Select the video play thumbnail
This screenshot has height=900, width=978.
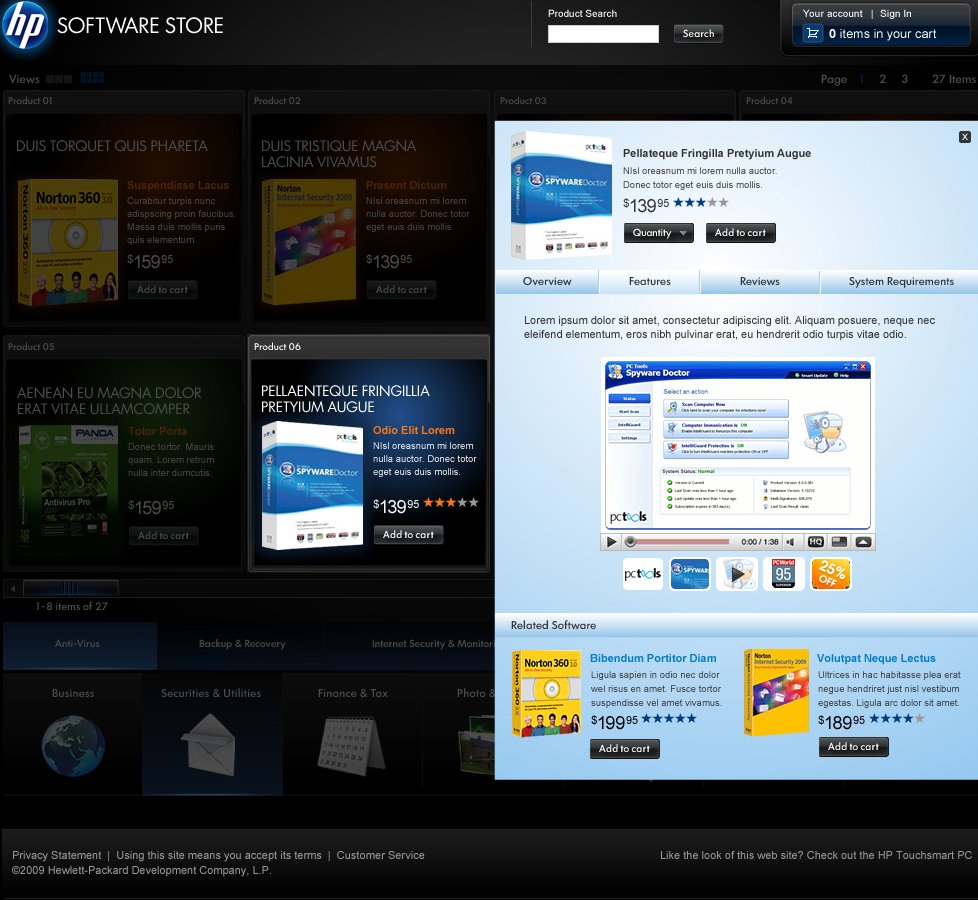click(x=737, y=574)
